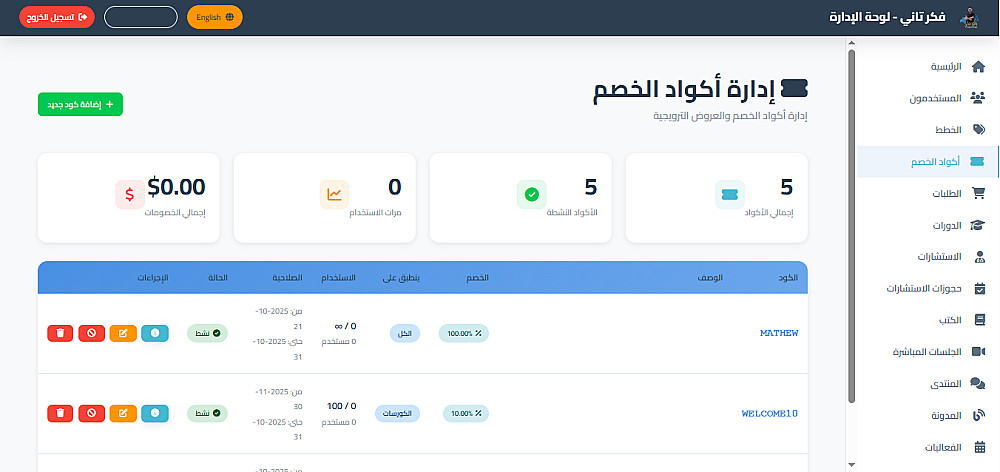Click the book icon beside الكتب
This screenshot has height=472, width=1000.
pos(980,320)
